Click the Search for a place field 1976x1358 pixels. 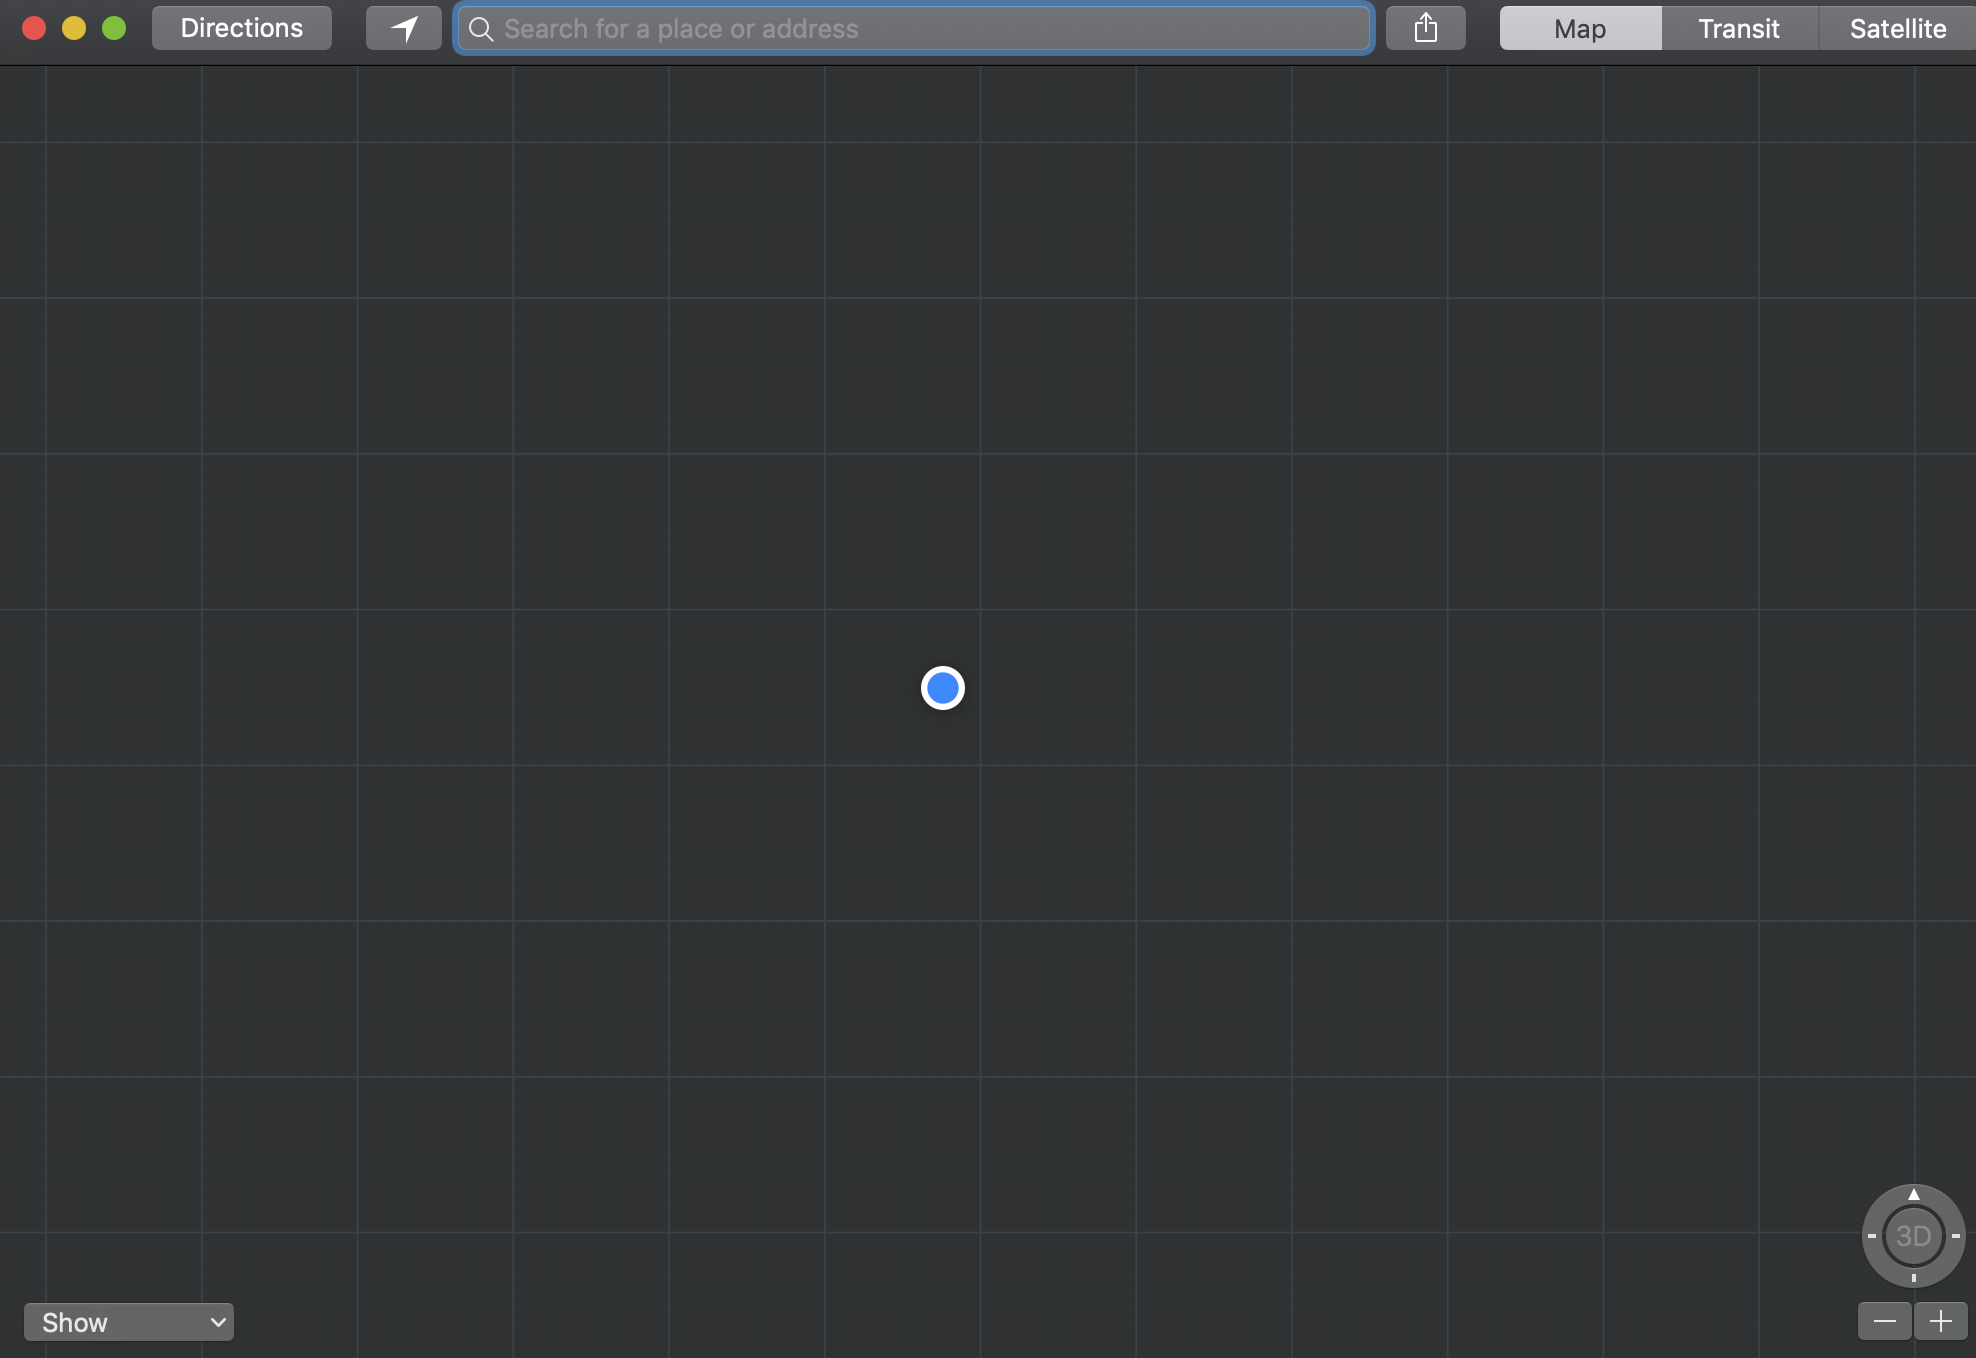[913, 29]
